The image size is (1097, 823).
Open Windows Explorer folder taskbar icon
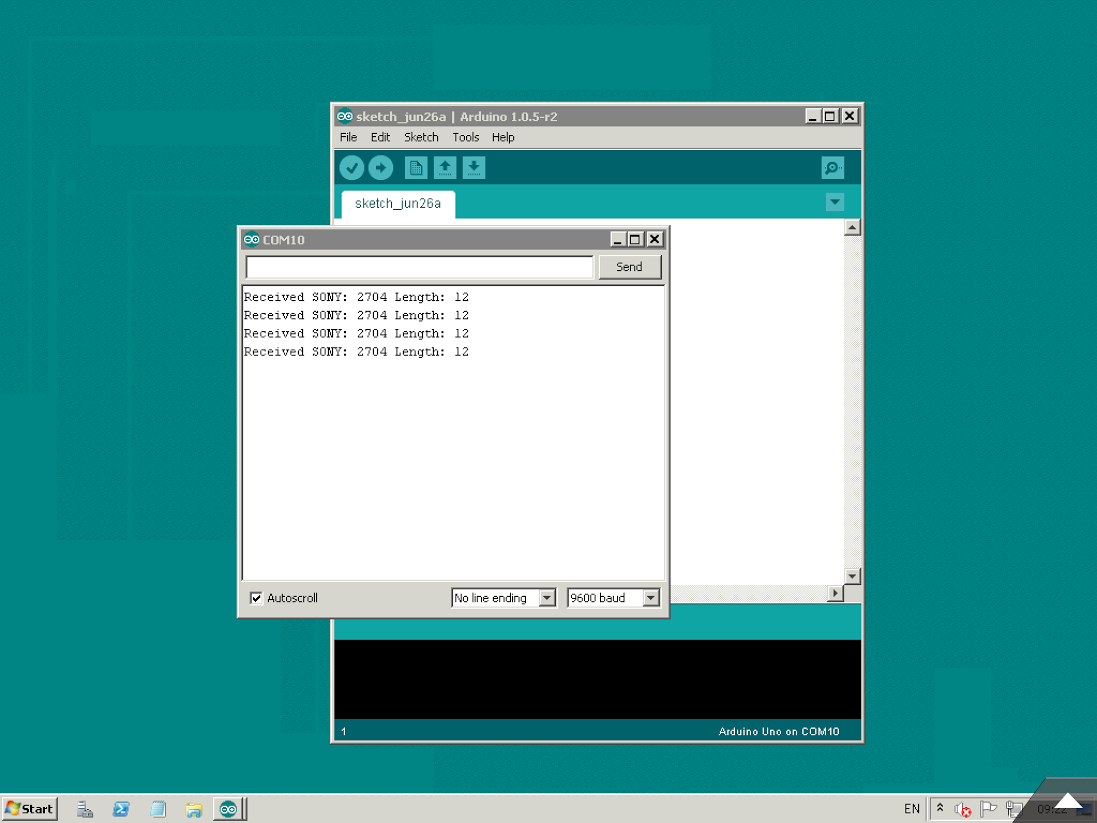pos(194,810)
